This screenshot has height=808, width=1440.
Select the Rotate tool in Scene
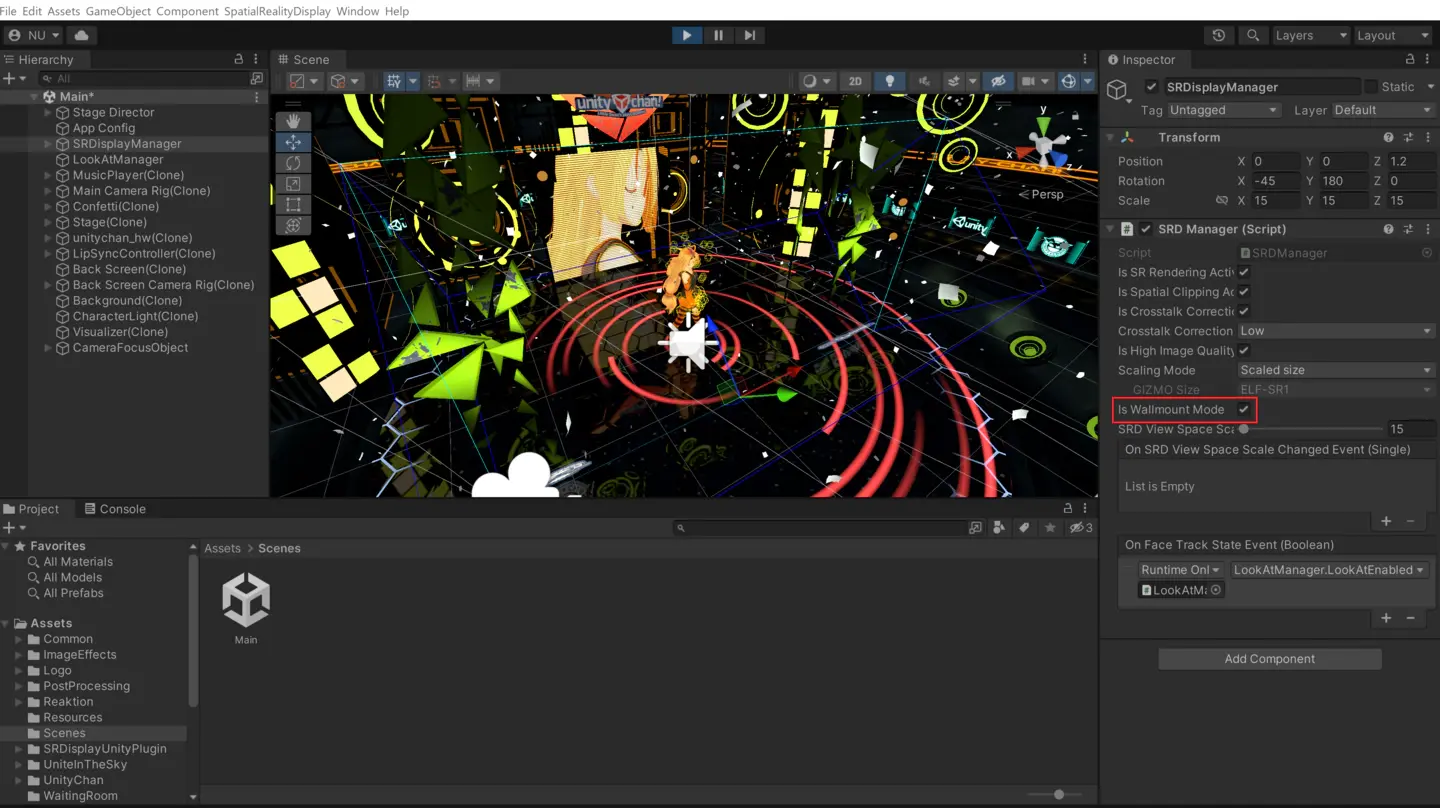(293, 163)
